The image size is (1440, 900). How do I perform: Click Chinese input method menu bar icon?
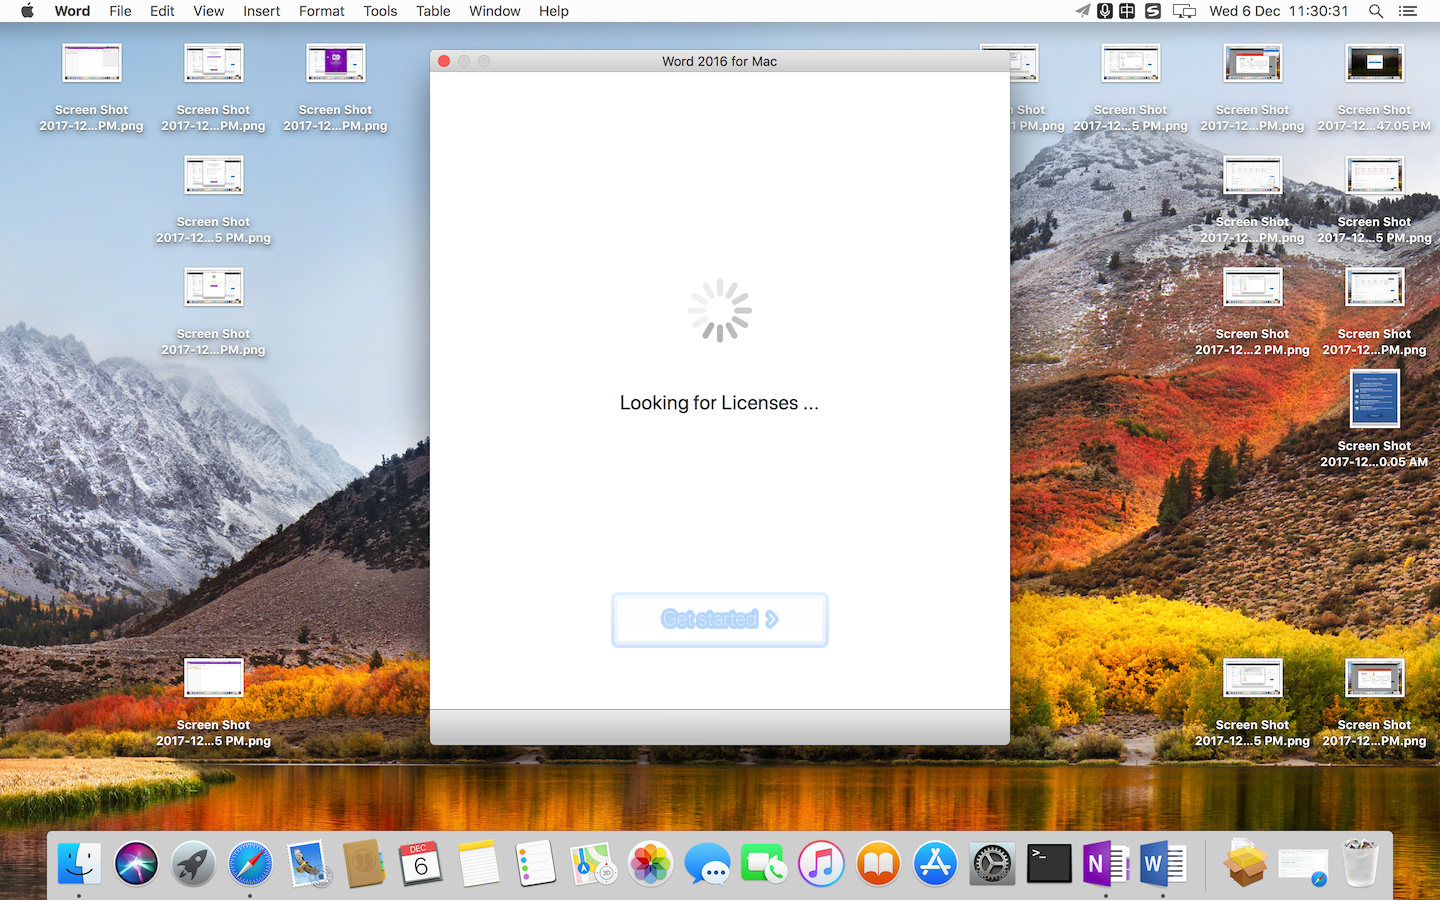(x=1128, y=11)
